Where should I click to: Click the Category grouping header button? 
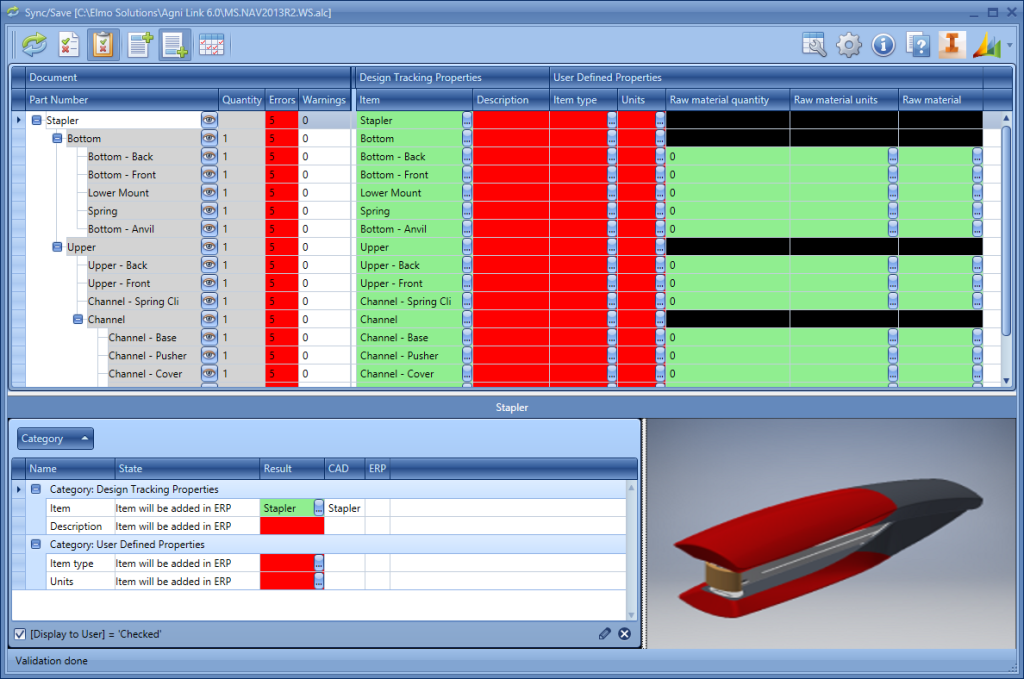coord(54,438)
